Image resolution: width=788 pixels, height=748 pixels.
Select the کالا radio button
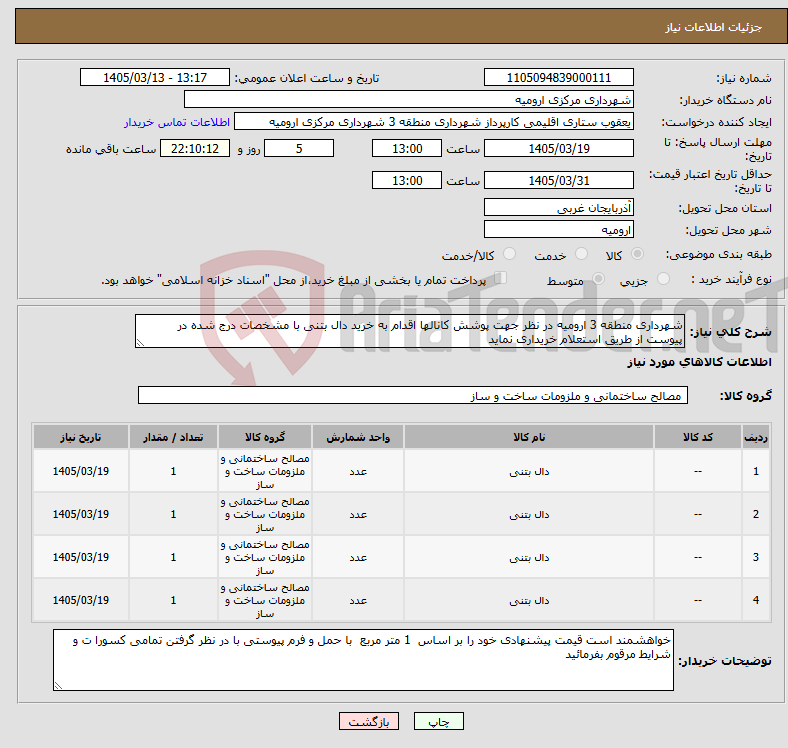(x=637, y=254)
